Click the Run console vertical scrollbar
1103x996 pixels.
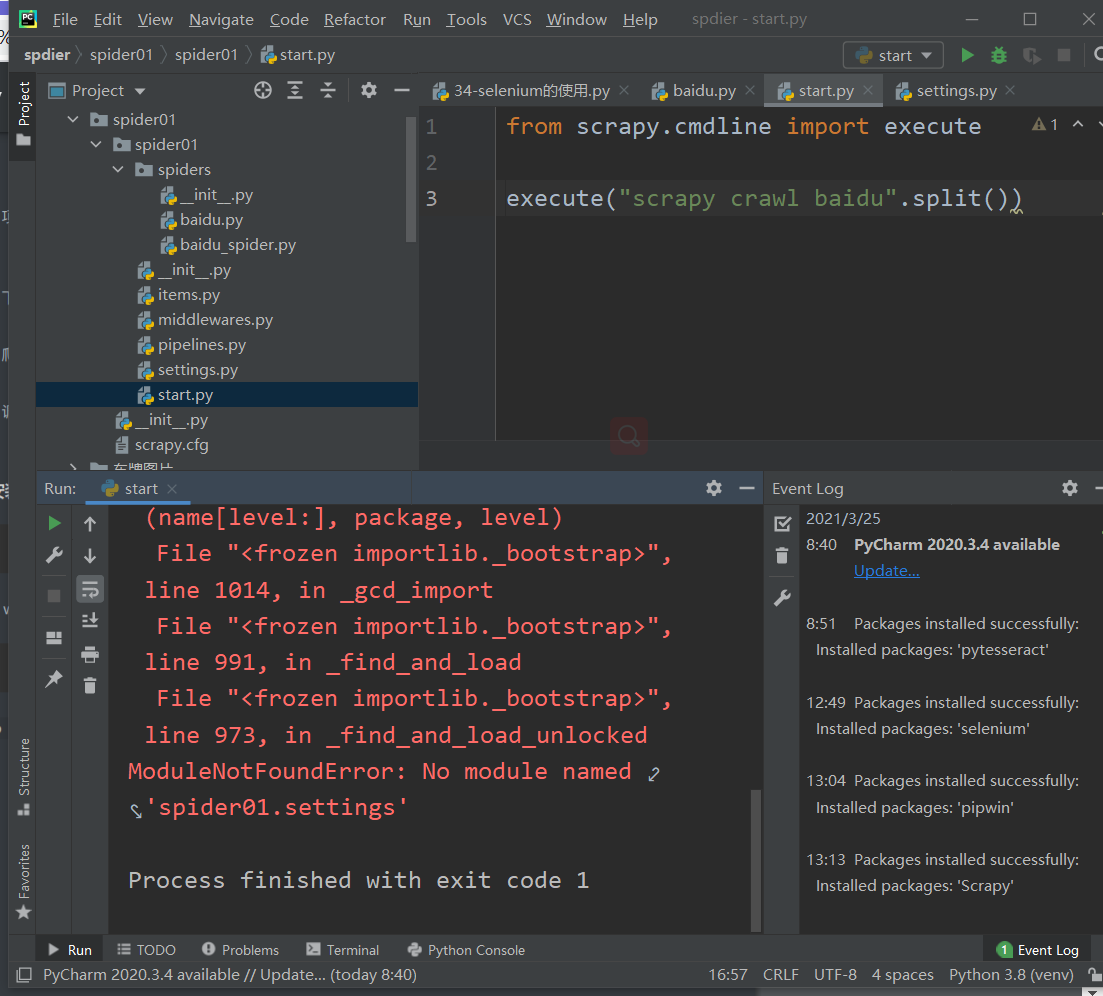point(756,860)
